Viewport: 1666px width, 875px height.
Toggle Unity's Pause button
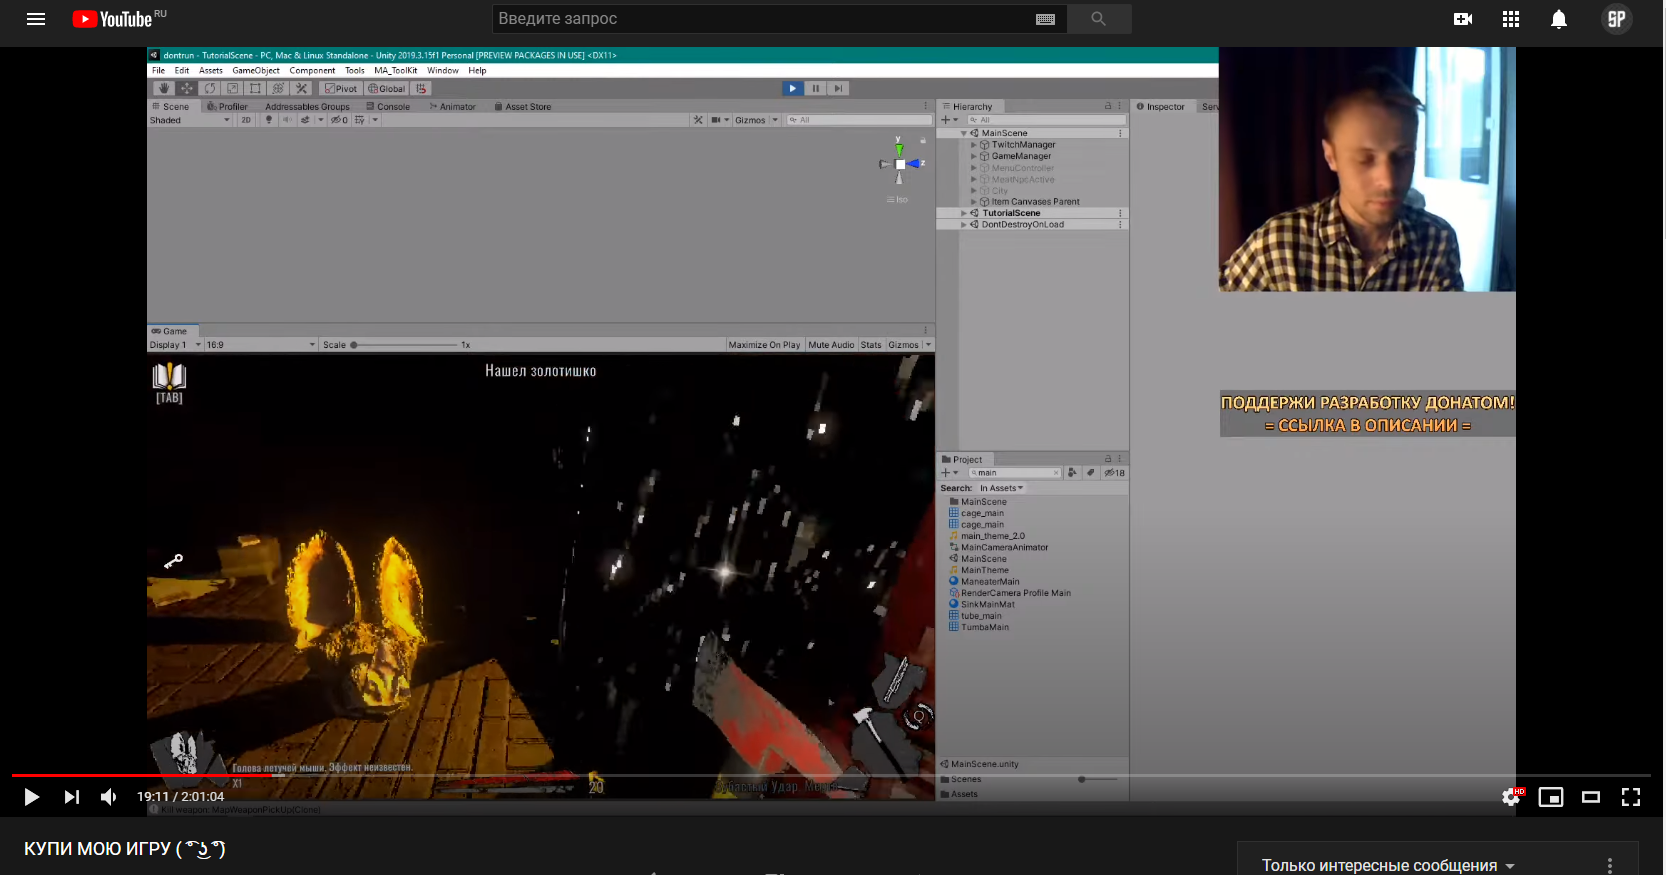pyautogui.click(x=816, y=88)
